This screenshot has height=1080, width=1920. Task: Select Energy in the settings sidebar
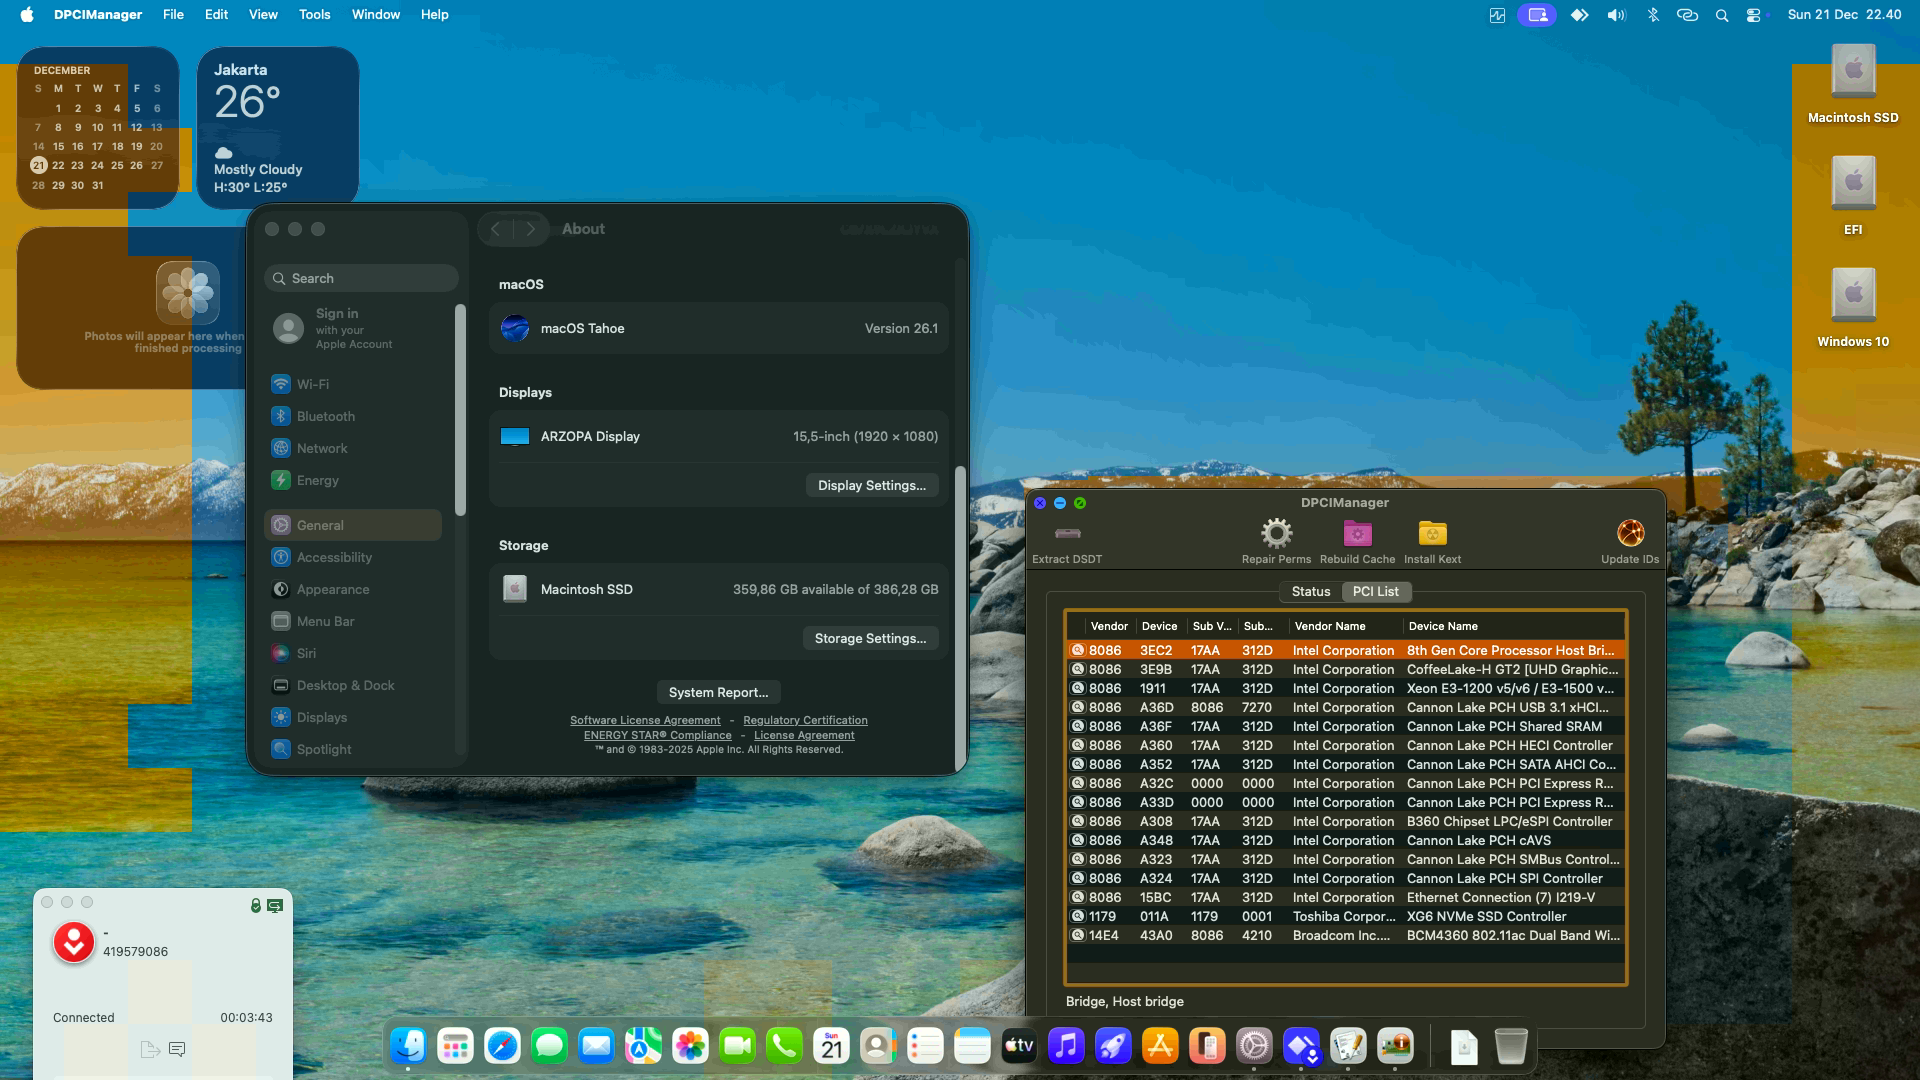353,480
